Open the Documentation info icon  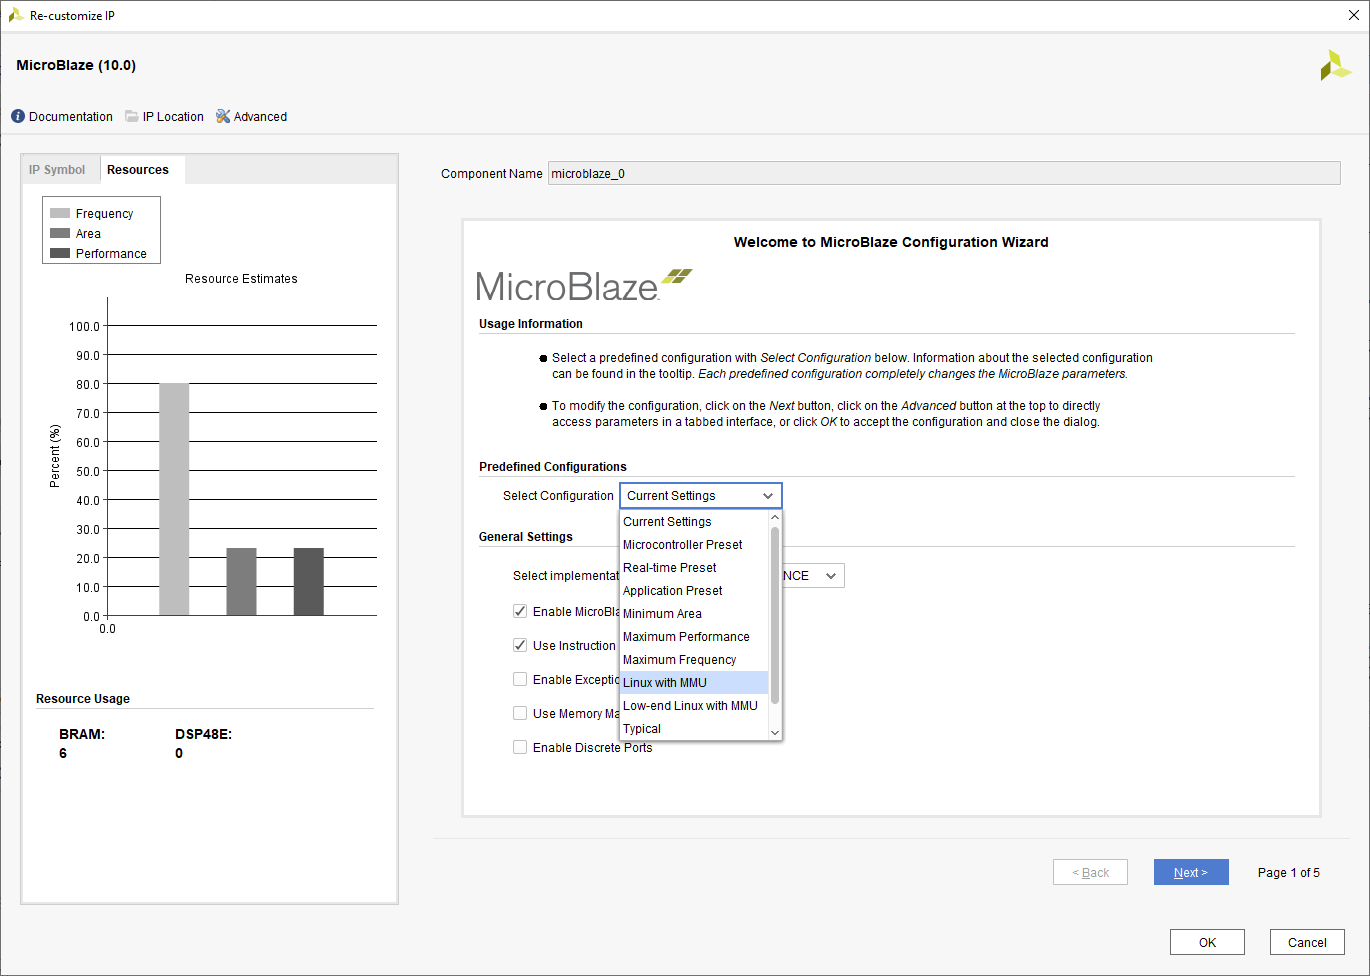tap(18, 117)
